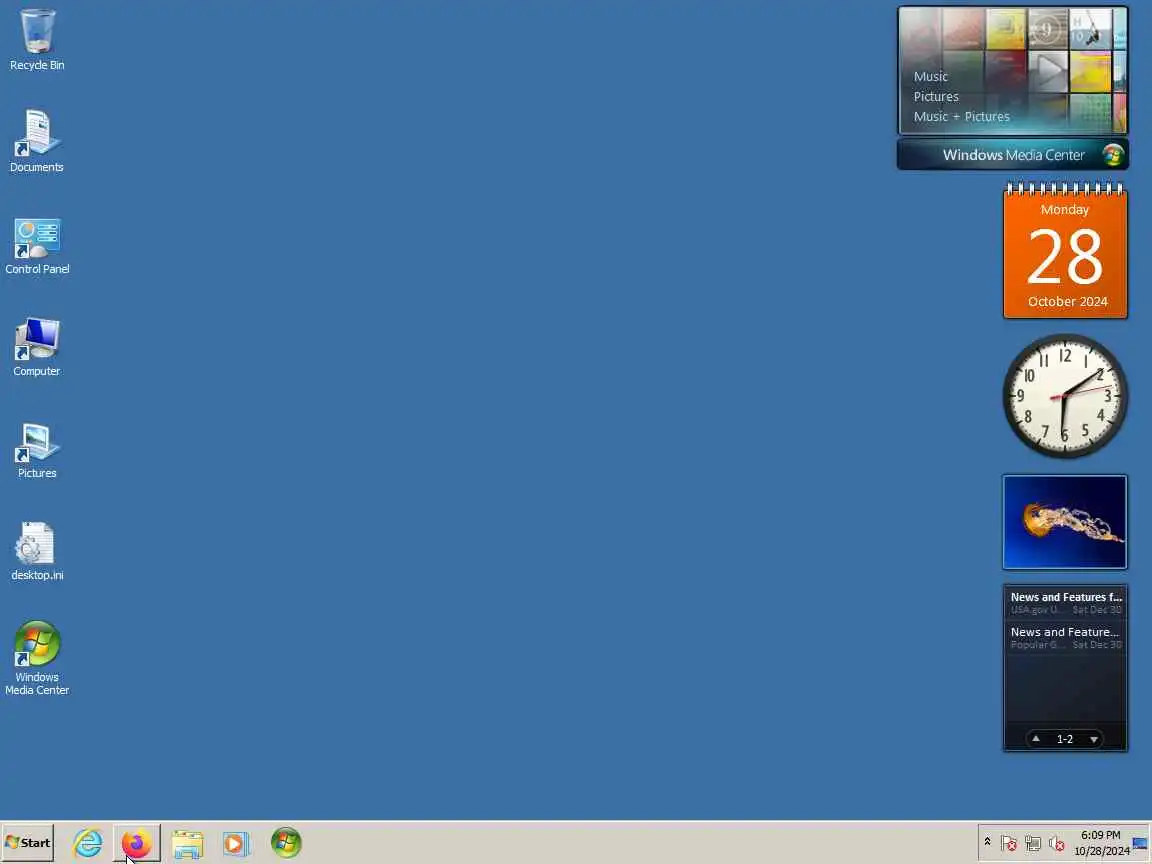Launch Internet Explorer from the taskbar
Image resolution: width=1152 pixels, height=864 pixels.
click(87, 843)
